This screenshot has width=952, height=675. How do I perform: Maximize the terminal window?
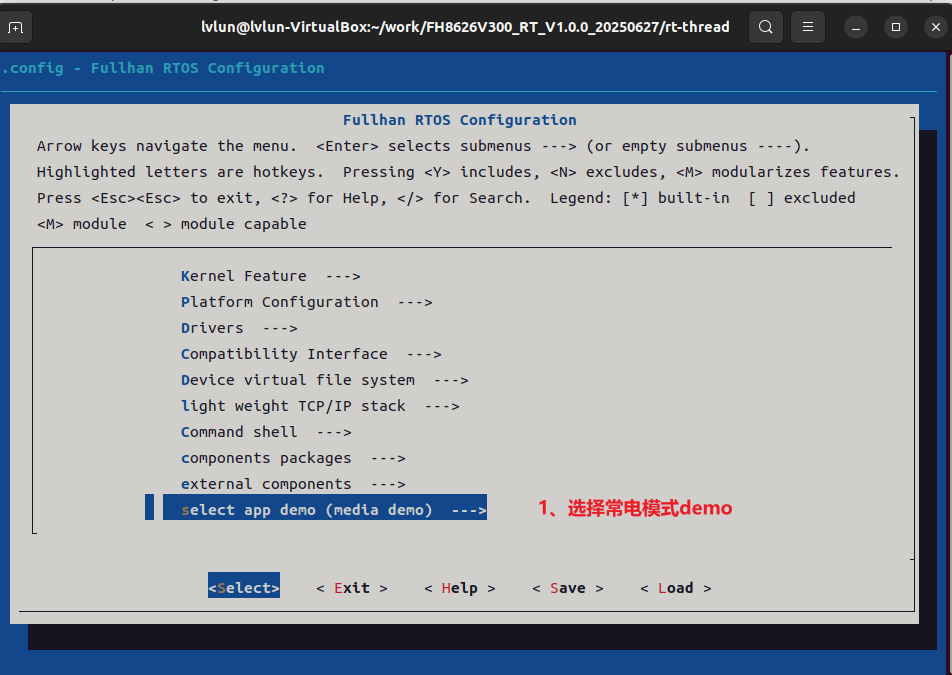(896, 27)
